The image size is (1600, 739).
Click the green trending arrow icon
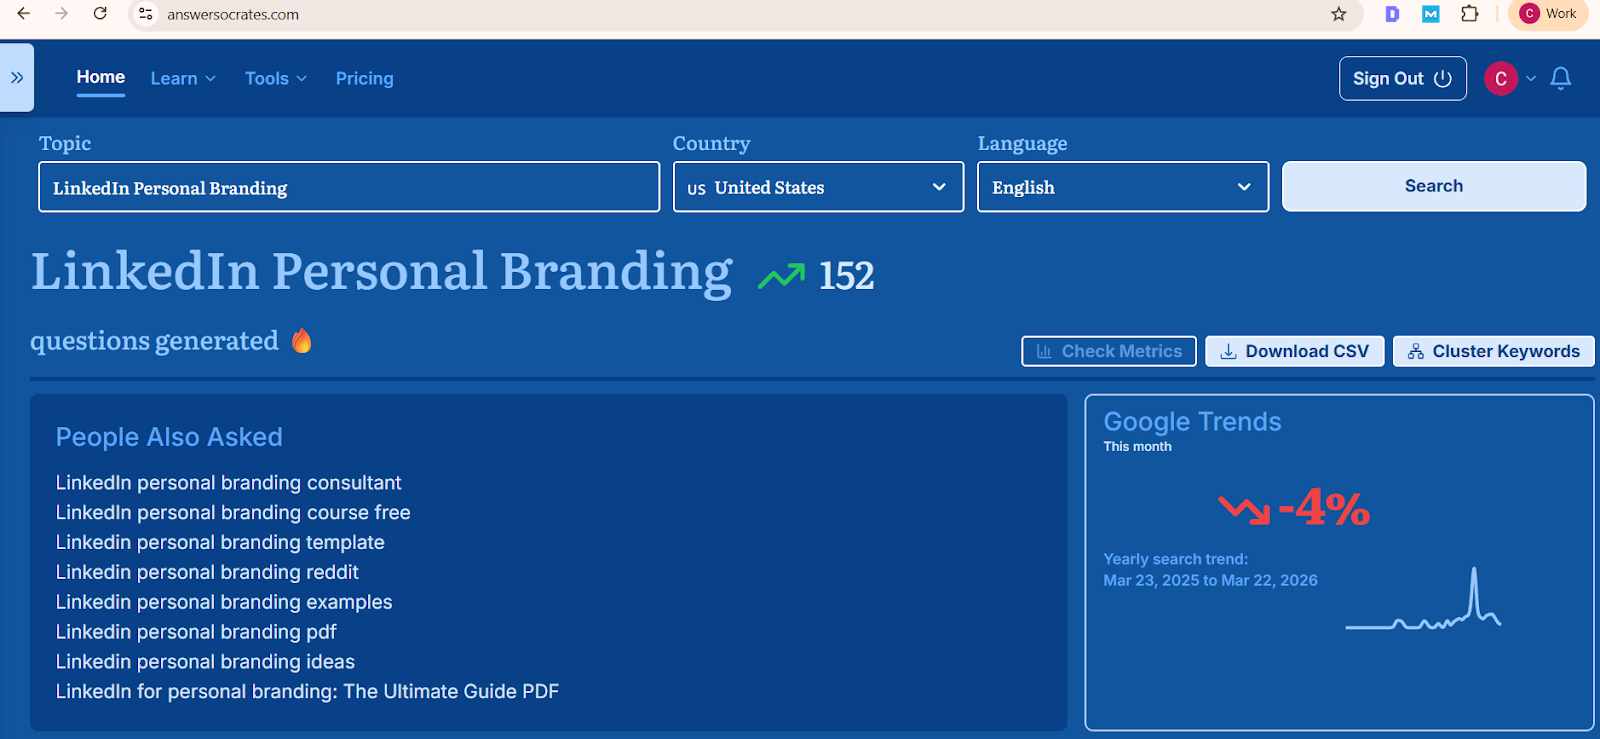click(x=781, y=276)
